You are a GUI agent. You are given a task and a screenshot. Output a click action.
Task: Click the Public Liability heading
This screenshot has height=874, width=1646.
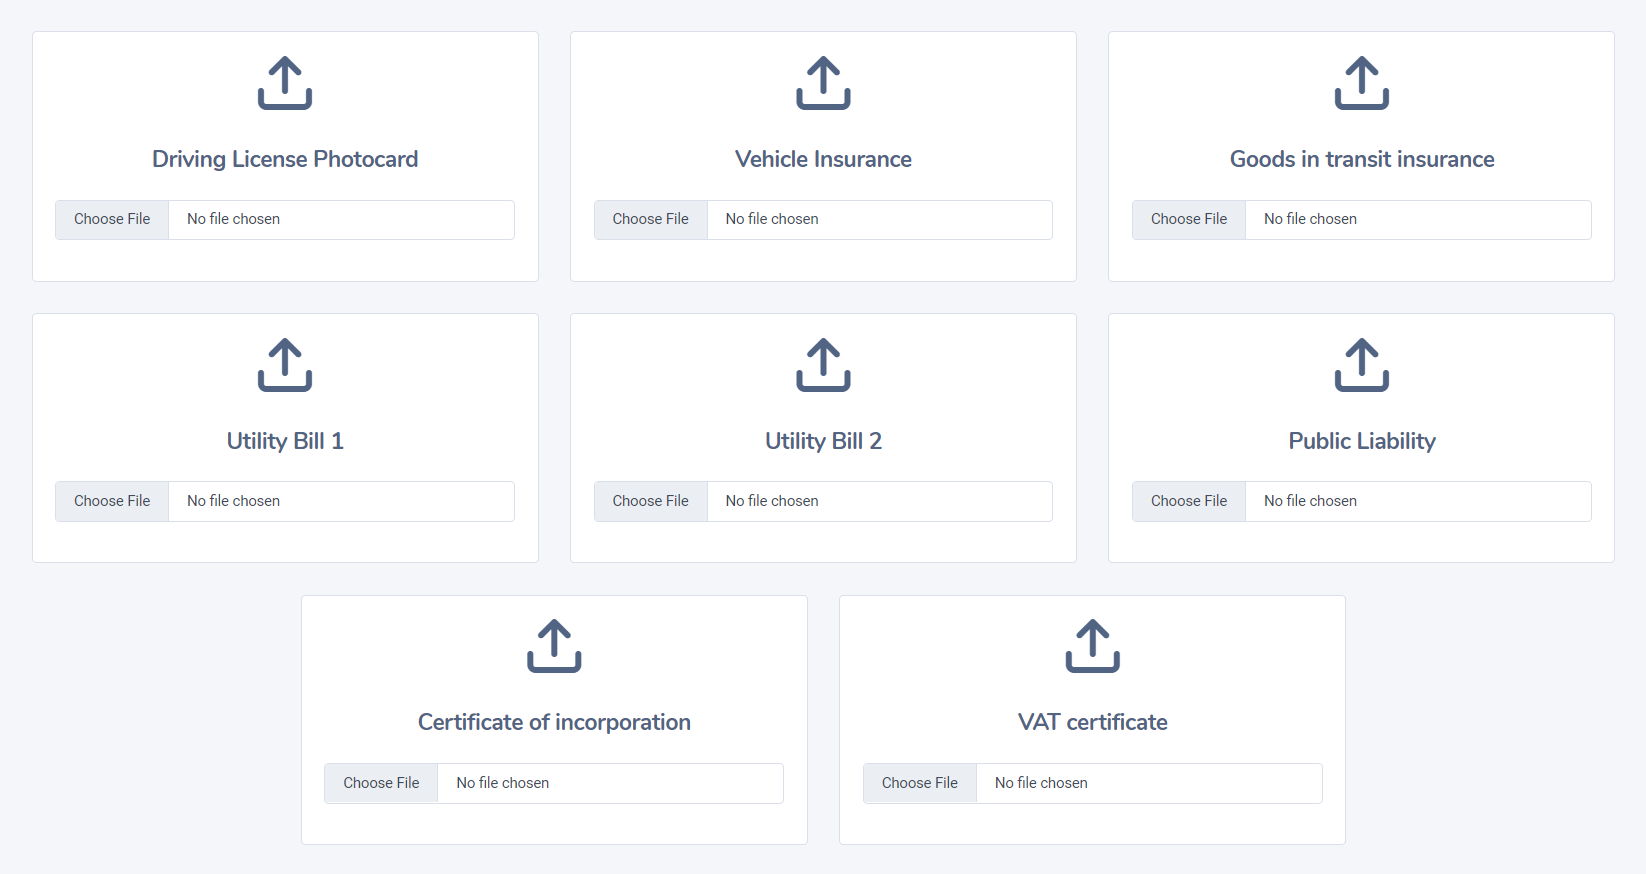pos(1361,441)
